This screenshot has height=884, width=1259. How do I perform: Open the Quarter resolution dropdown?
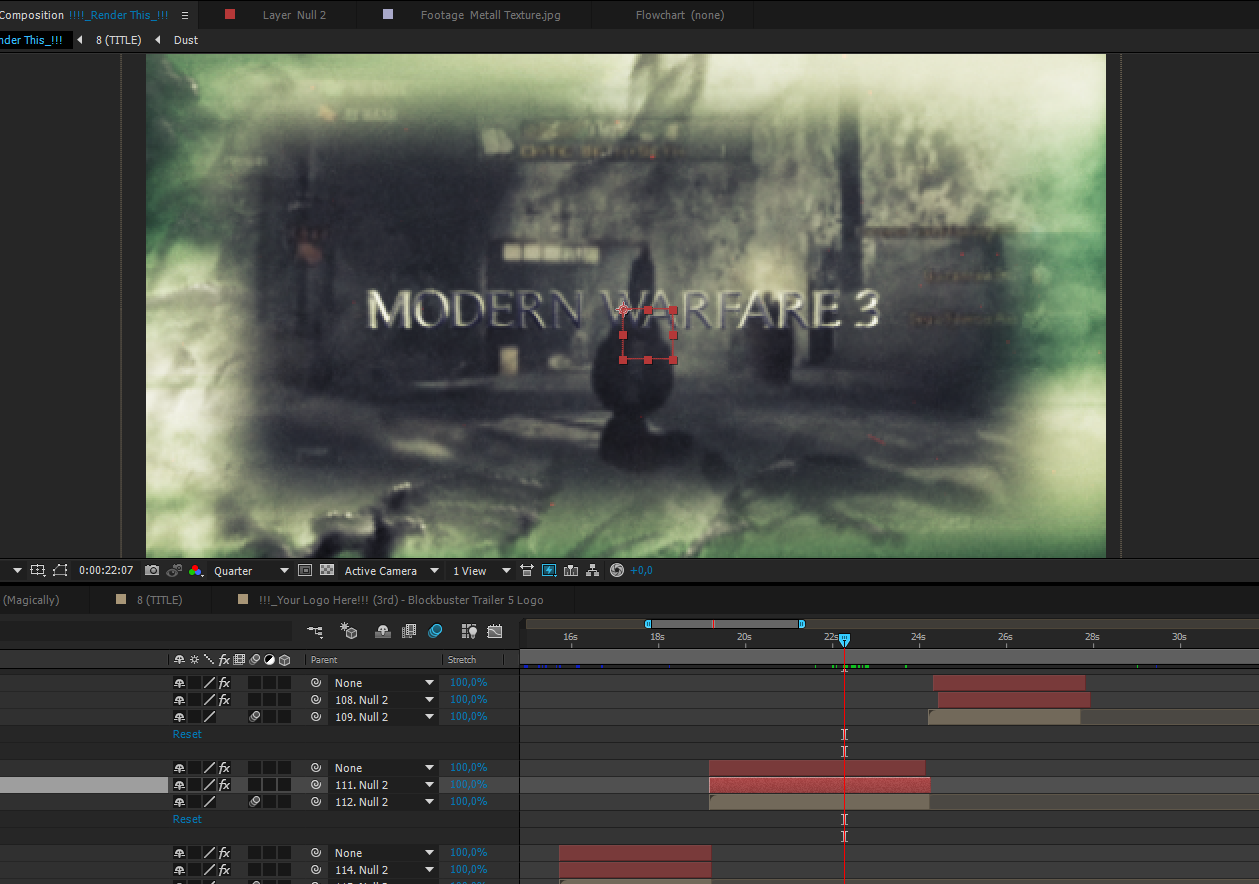click(251, 571)
